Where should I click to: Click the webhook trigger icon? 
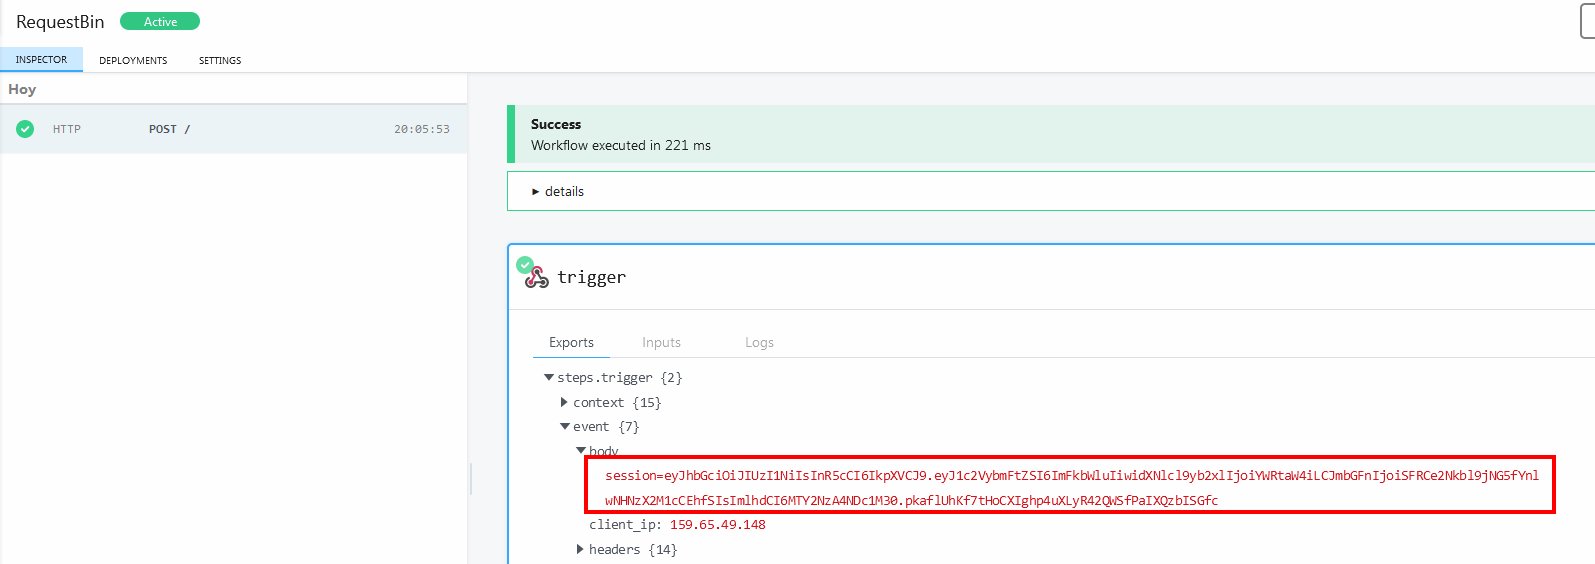(x=537, y=278)
